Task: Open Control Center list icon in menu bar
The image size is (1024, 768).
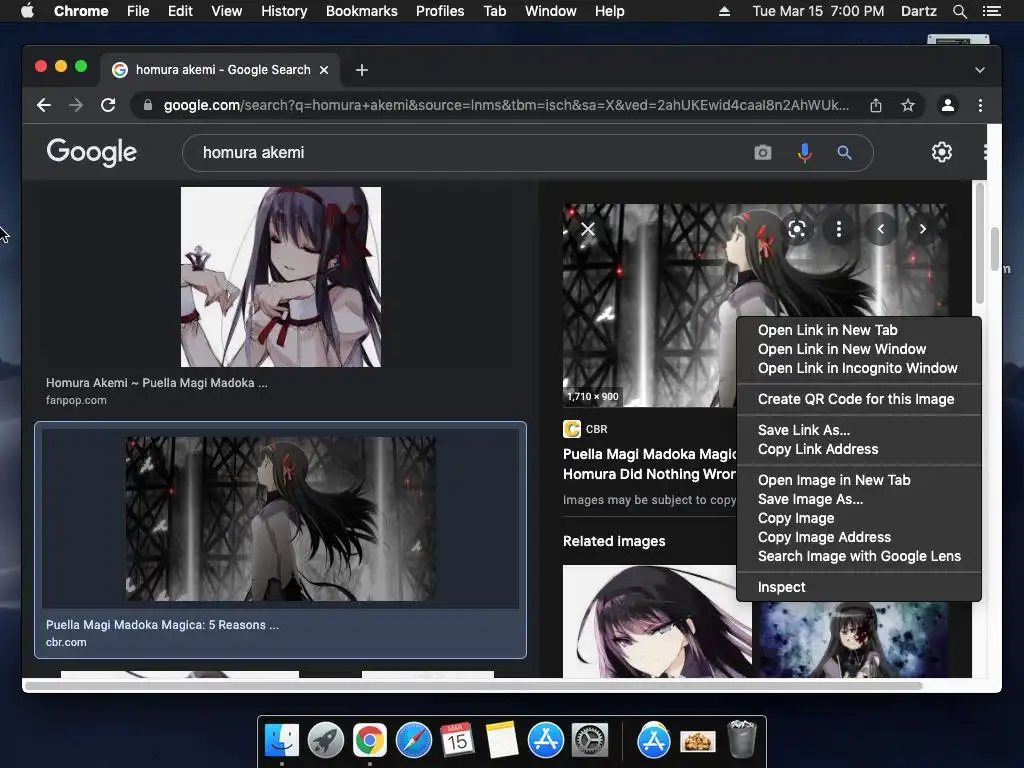Action: pos(991,11)
